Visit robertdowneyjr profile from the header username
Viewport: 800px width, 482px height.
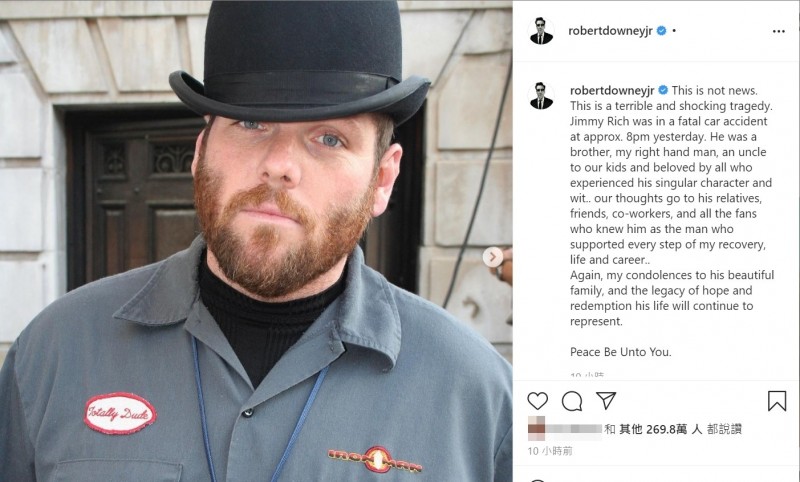click(x=610, y=31)
